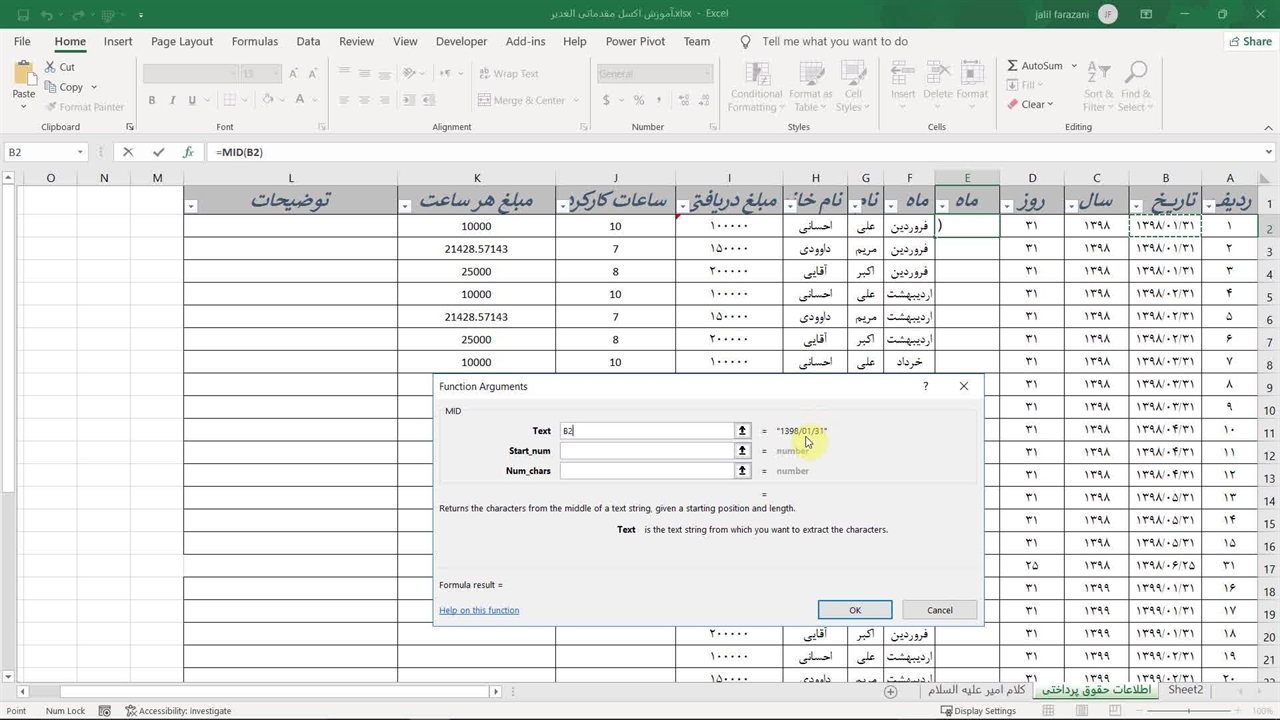Click the dialog's question mark help icon
Viewport: 1280px width, 720px height.
click(x=925, y=386)
